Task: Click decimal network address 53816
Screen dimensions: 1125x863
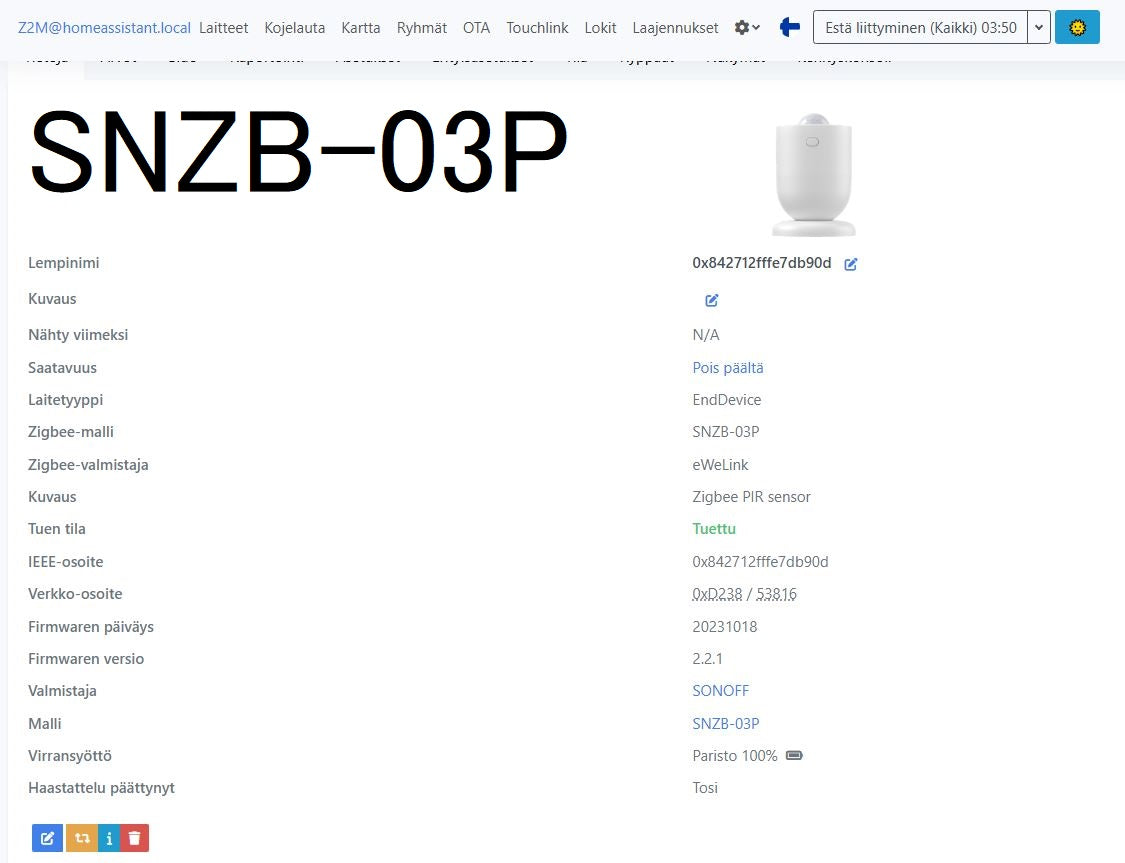Action: [x=776, y=594]
